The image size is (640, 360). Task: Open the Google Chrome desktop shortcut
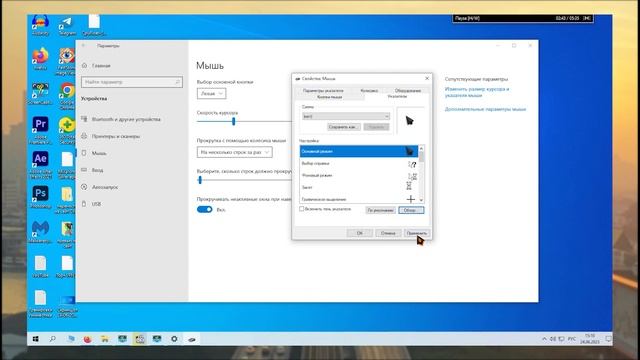67,95
